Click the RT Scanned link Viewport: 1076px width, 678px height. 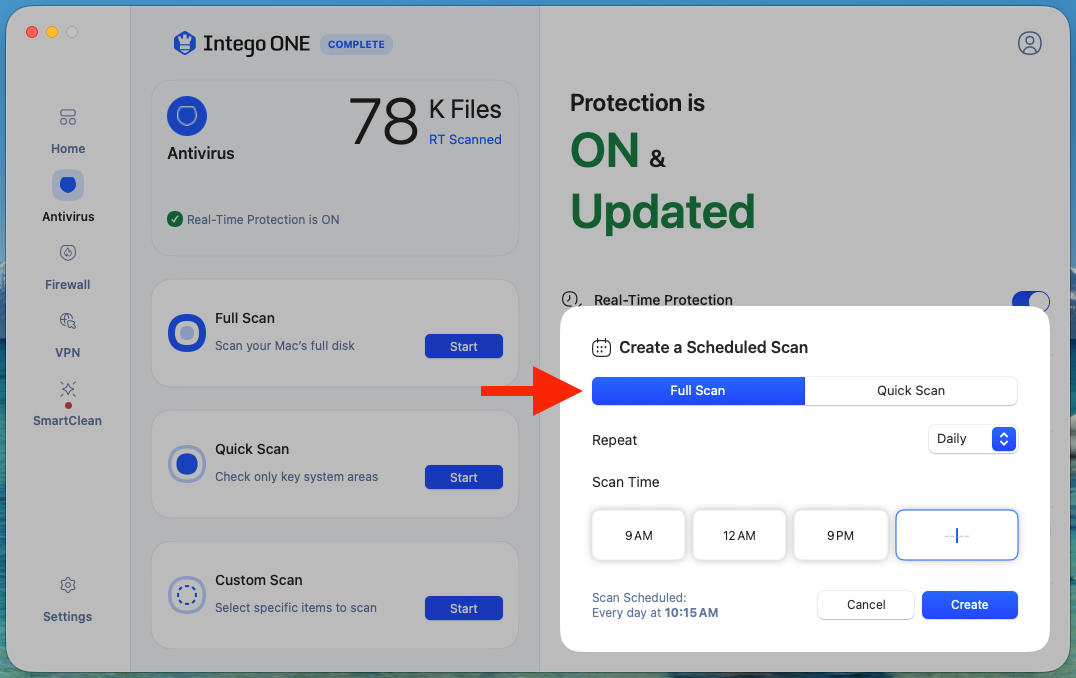click(x=465, y=139)
